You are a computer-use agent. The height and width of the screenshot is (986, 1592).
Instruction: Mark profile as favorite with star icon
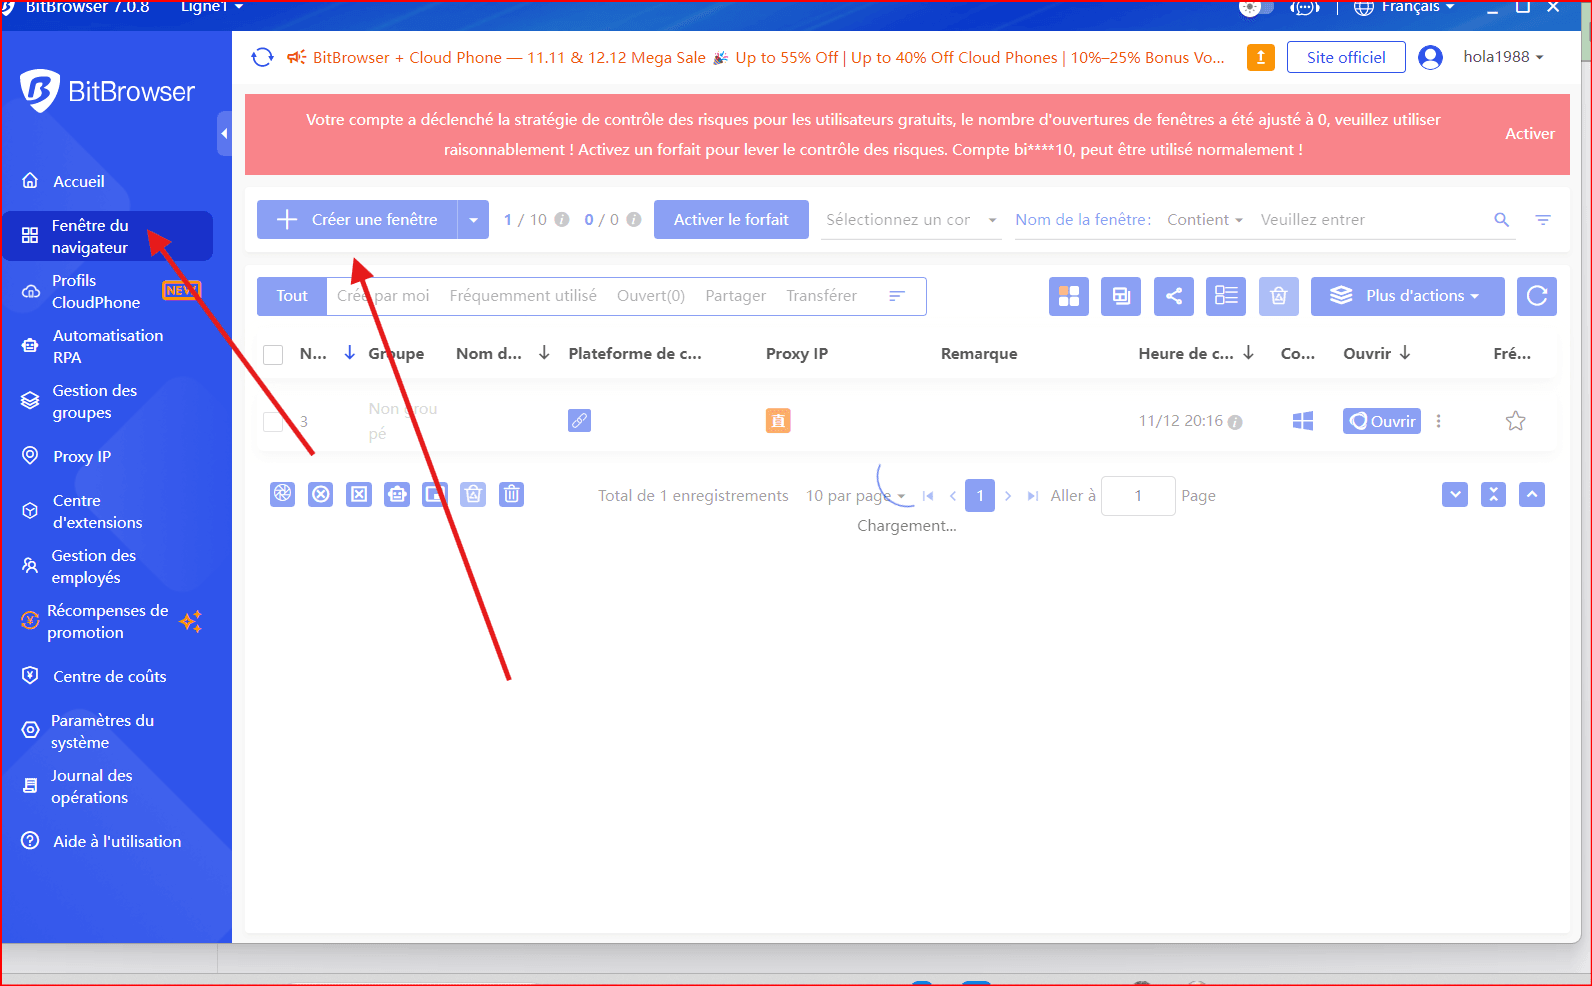tap(1515, 421)
